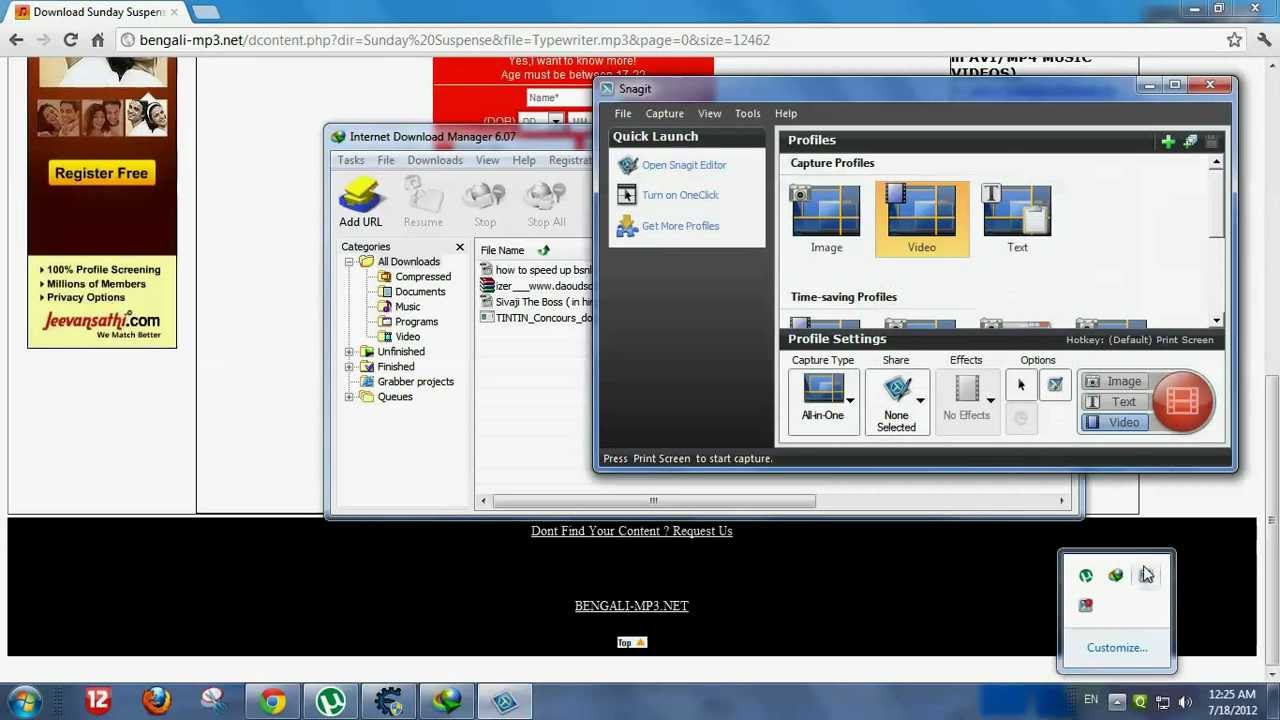This screenshot has height=720, width=1280.
Task: Open Snagit Help menu
Action: [786, 114]
